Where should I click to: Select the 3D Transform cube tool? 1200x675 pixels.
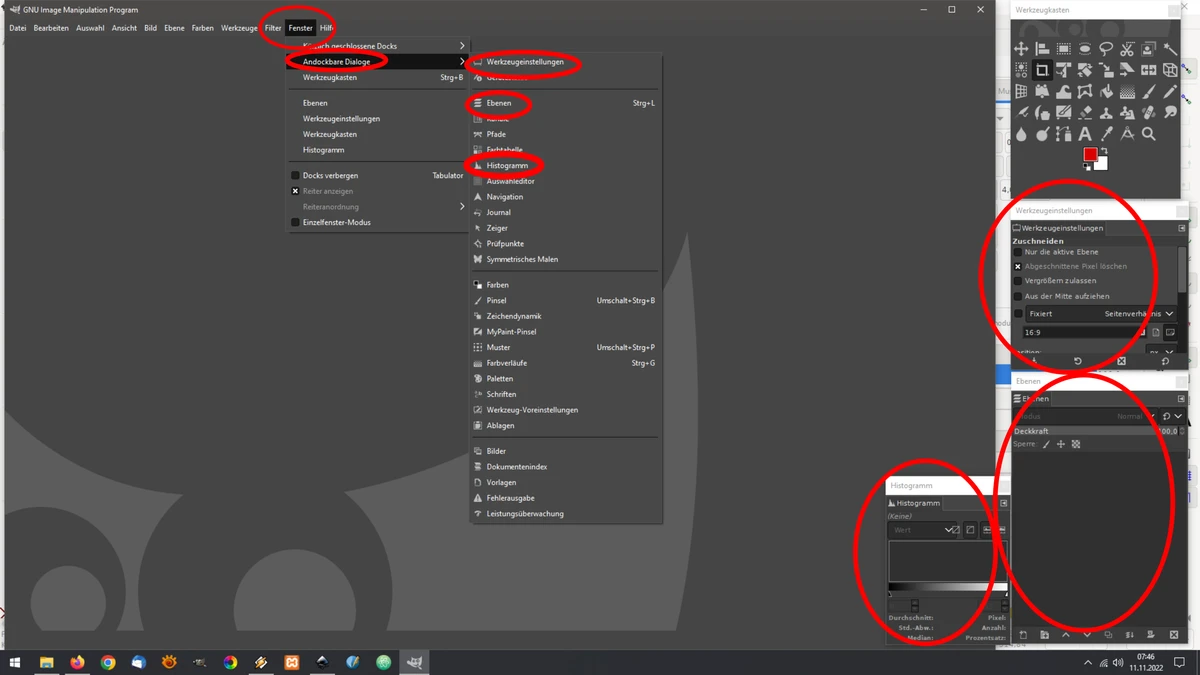[x=1171, y=70]
